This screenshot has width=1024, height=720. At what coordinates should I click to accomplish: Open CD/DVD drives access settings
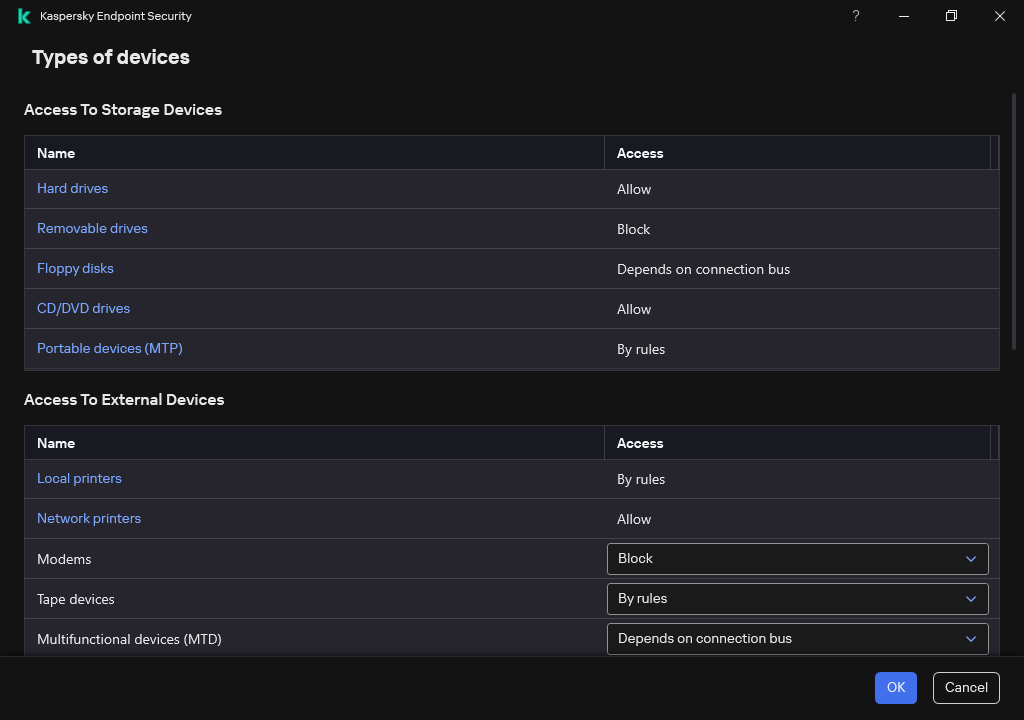[x=83, y=308]
